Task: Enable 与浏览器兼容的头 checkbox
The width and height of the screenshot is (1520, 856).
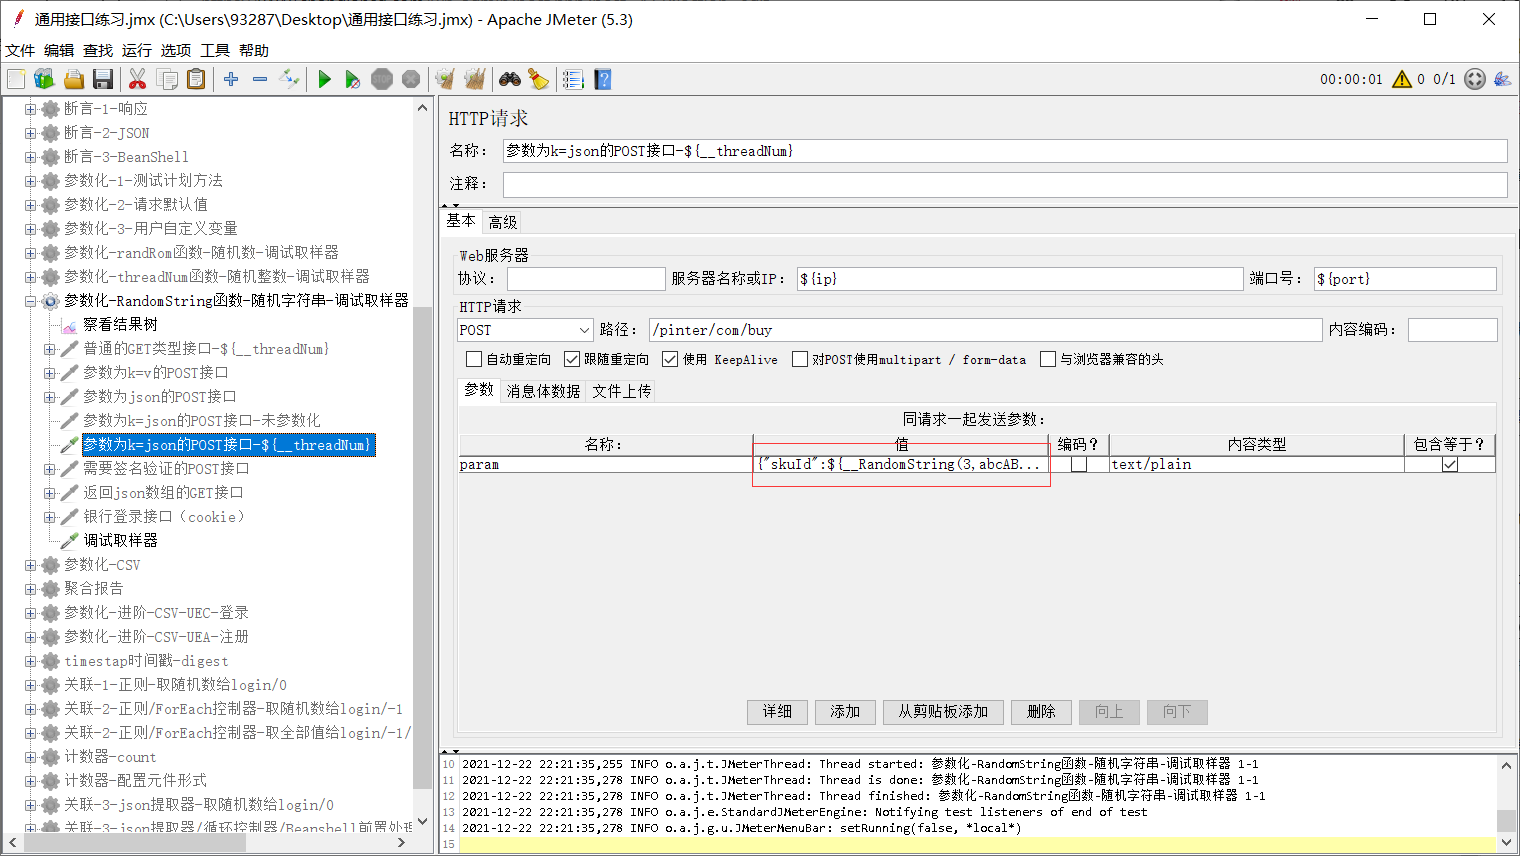Action: (1048, 359)
